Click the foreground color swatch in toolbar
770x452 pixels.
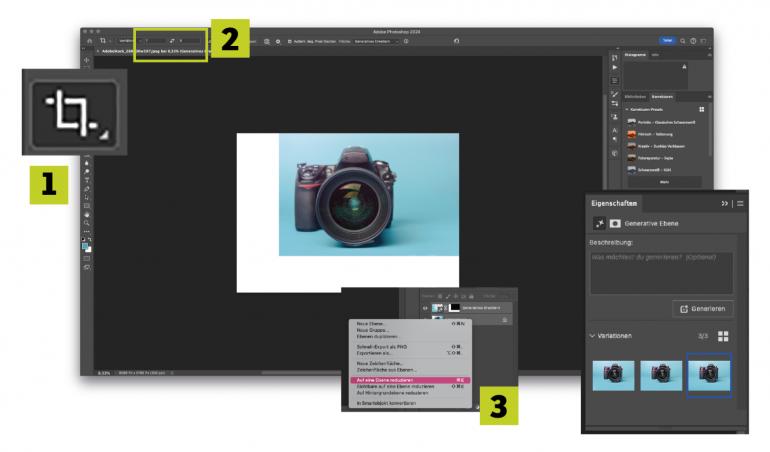tap(86, 243)
